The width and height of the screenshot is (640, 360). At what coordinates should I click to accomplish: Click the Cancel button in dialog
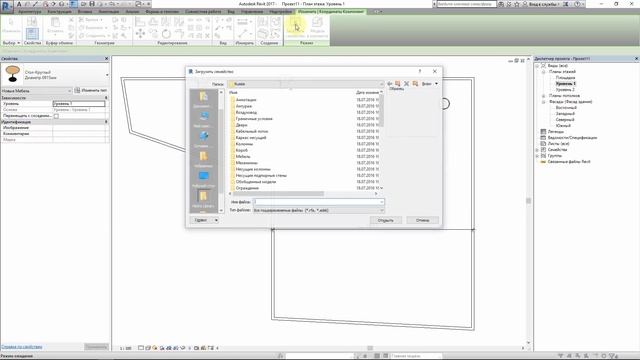[423, 220]
